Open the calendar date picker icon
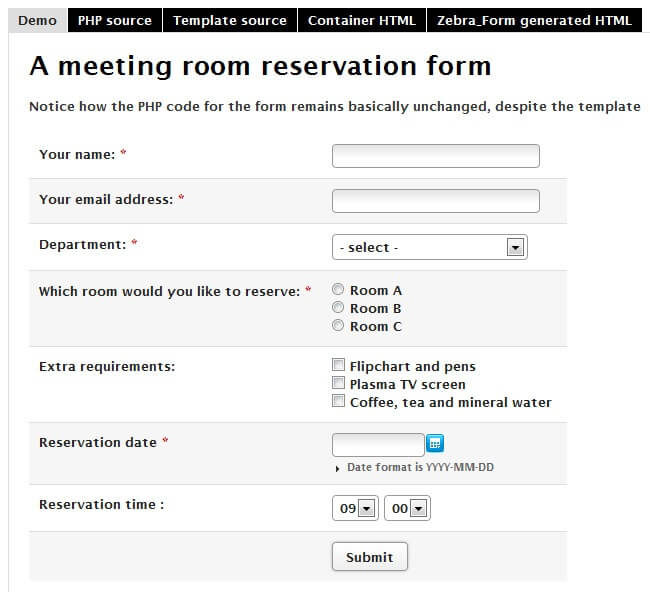This screenshot has height=592, width=650. pos(435,443)
